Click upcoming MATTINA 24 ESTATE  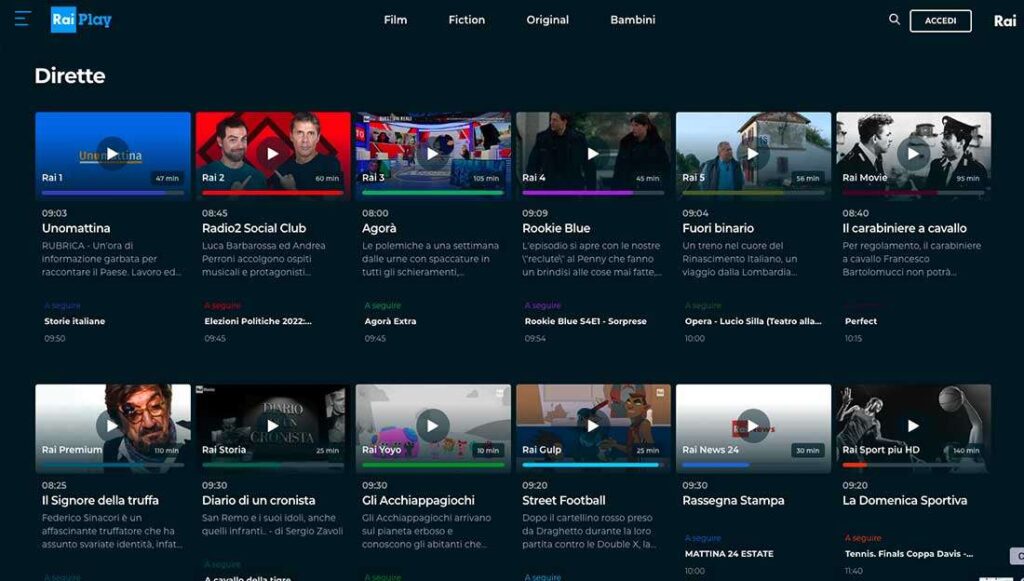(729, 554)
